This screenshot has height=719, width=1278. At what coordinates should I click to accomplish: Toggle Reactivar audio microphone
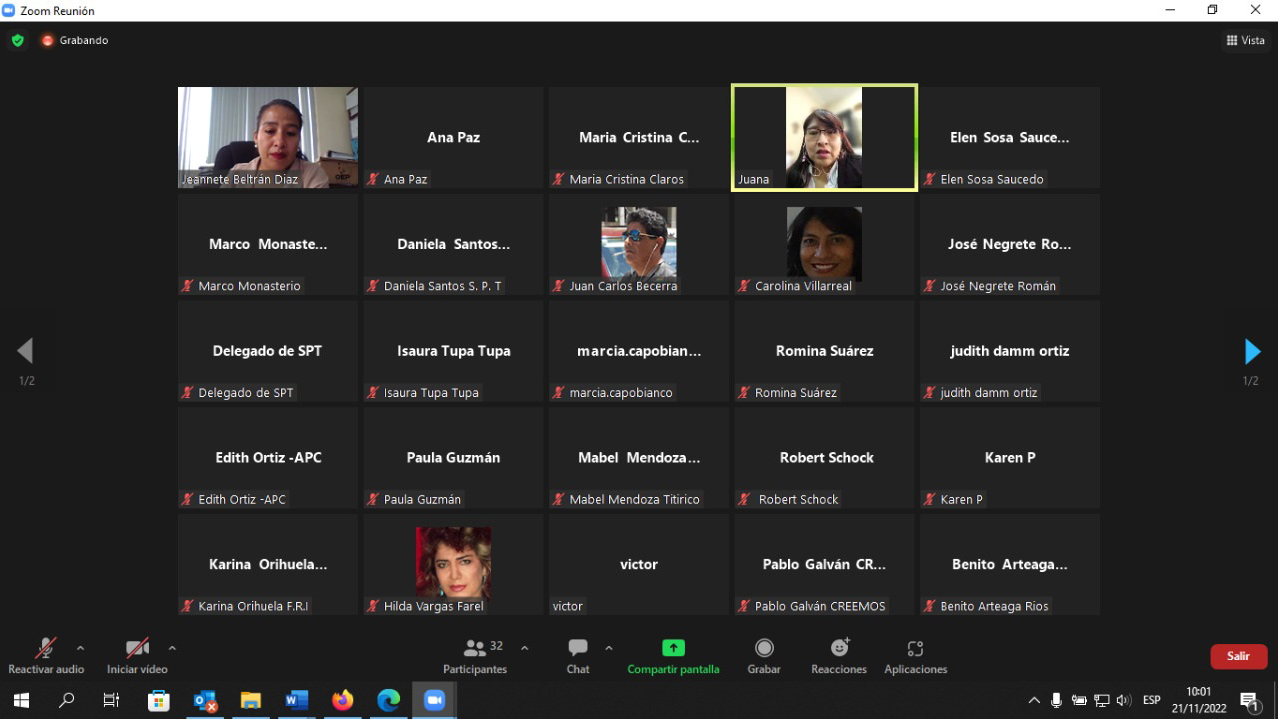coord(46,649)
